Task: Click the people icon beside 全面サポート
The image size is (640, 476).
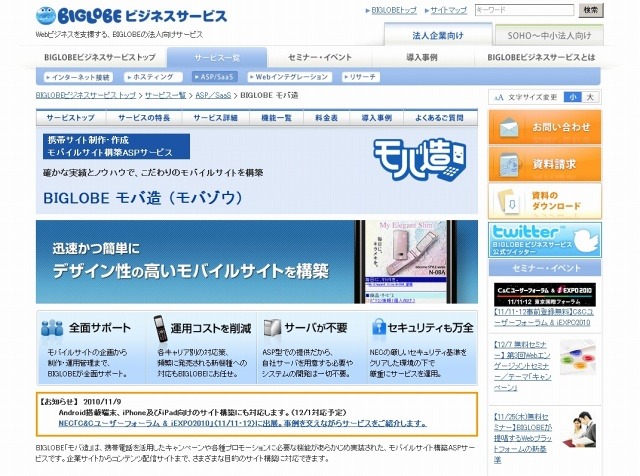Action: coord(52,329)
